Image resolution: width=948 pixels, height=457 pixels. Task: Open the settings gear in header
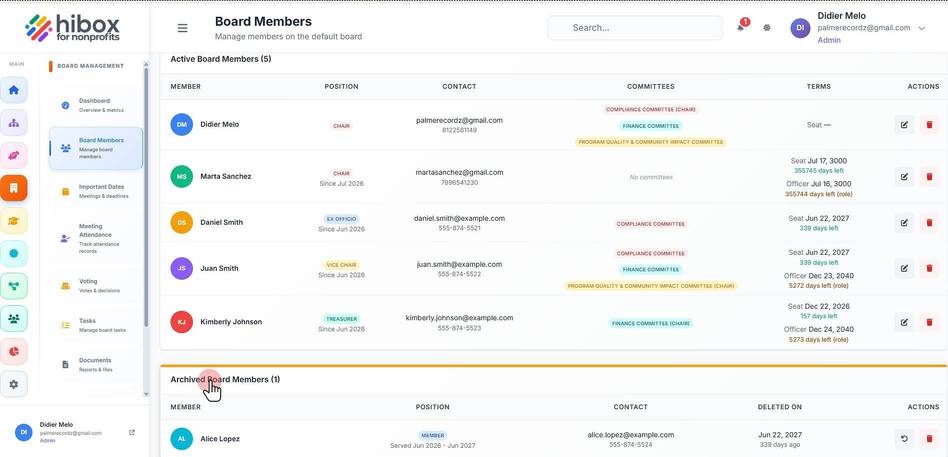(767, 28)
